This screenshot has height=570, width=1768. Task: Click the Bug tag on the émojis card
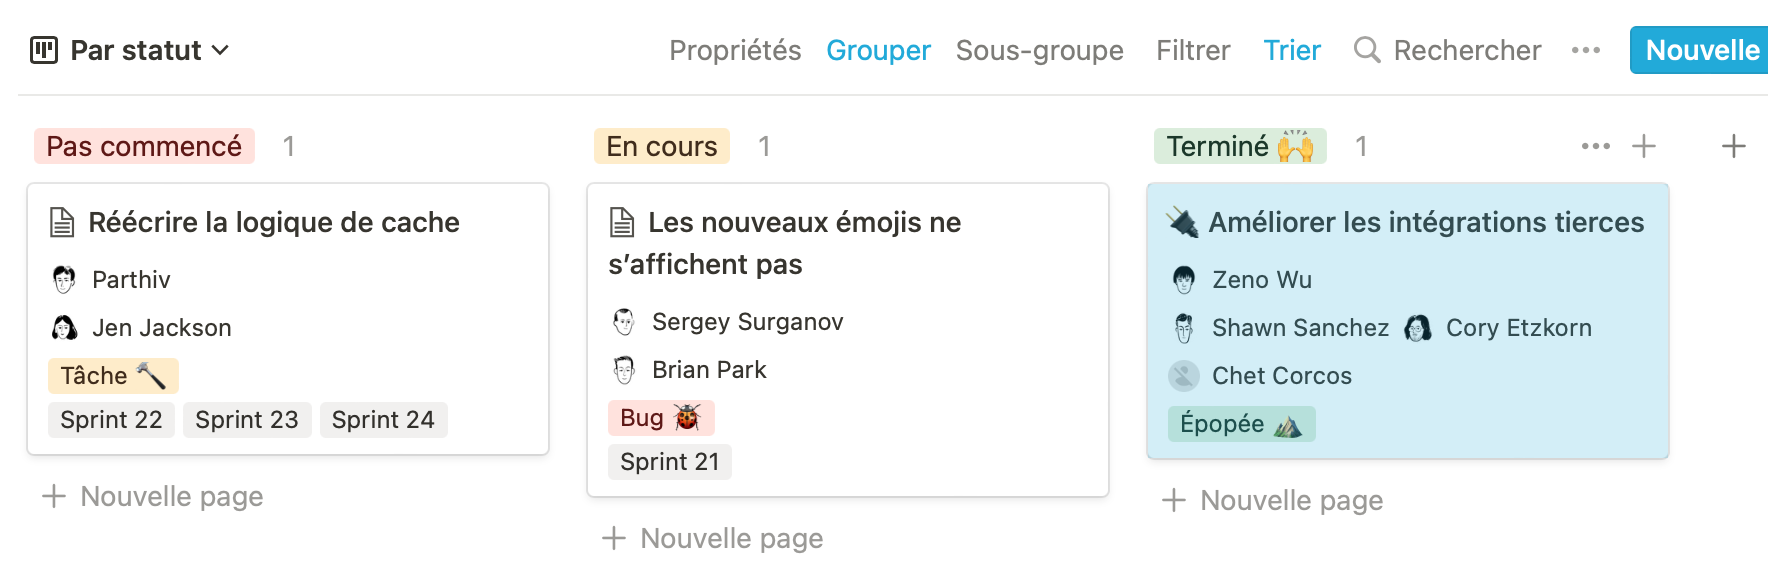(661, 418)
